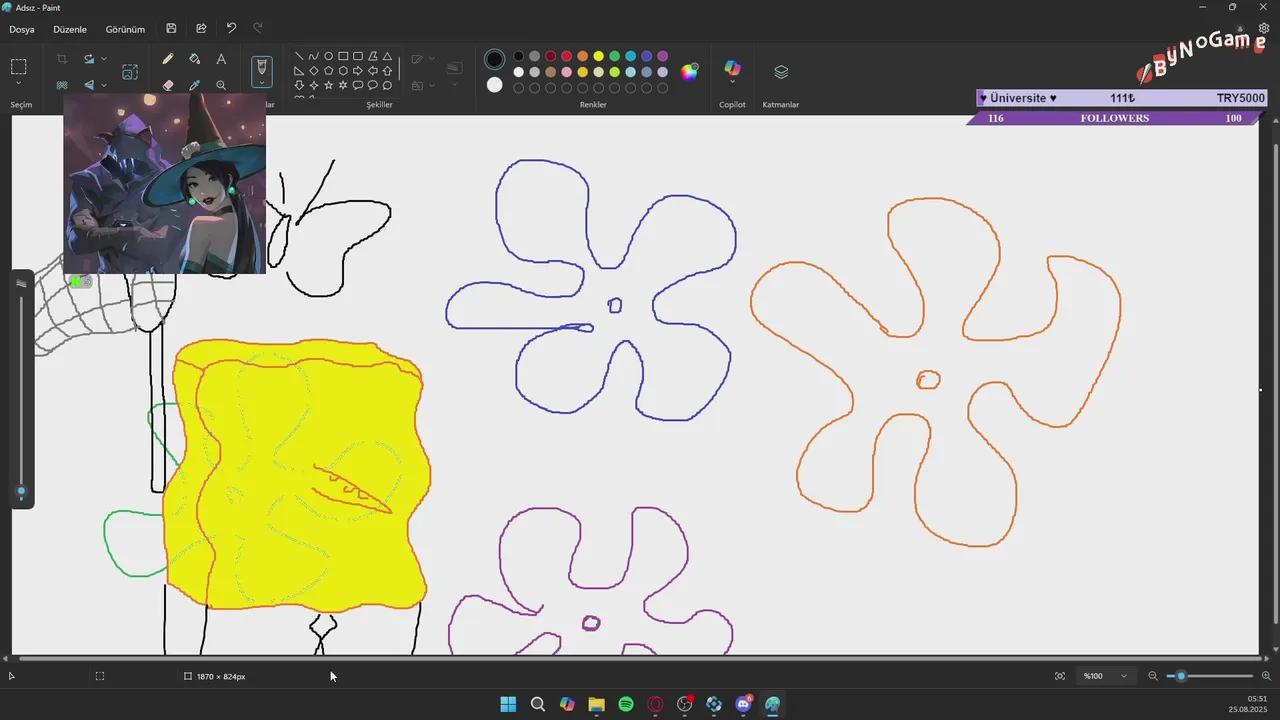Open Paint settings gear
The width and height of the screenshot is (1280, 720).
[1264, 29]
